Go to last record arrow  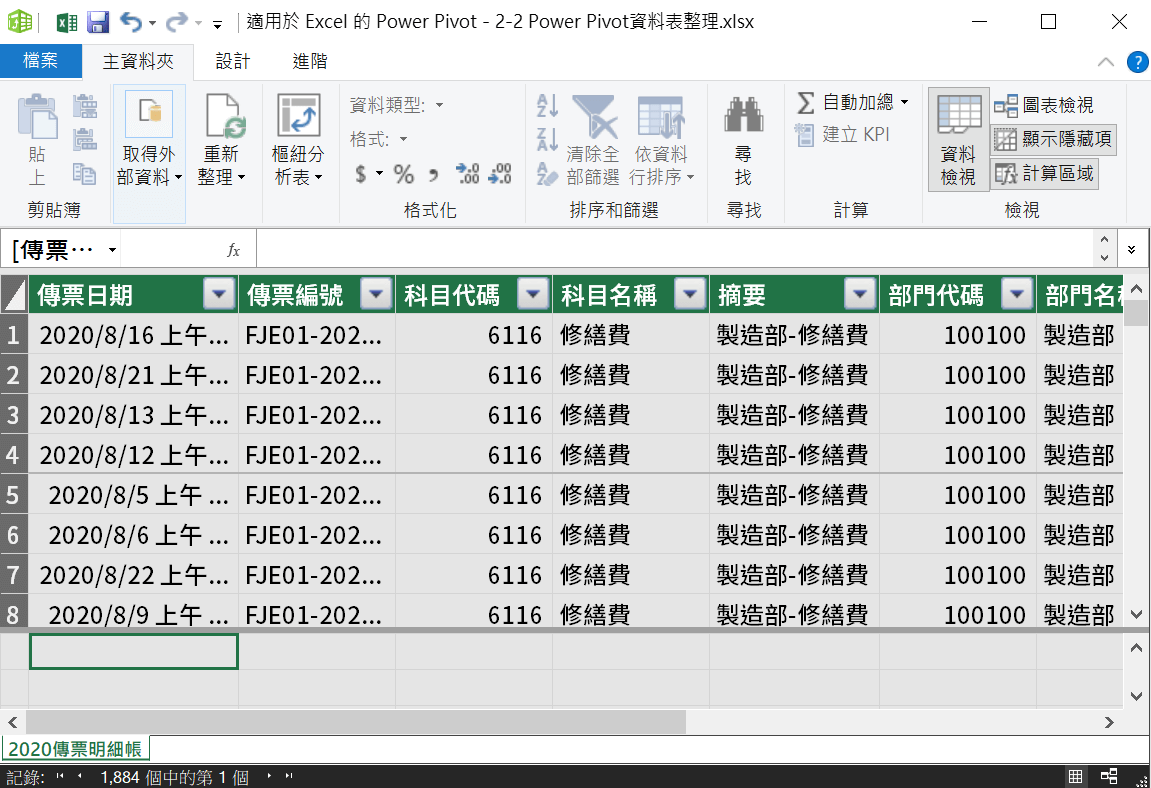(x=289, y=776)
